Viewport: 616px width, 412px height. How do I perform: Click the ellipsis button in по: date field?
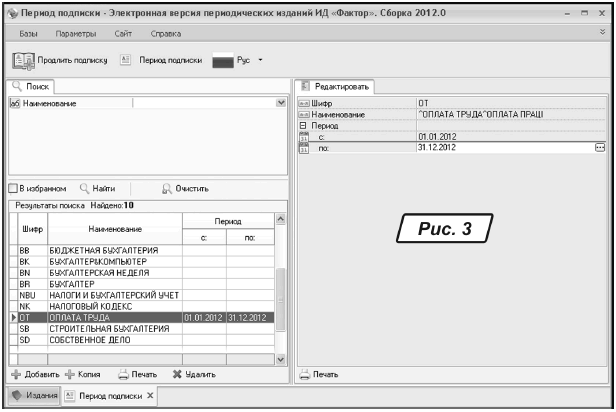pyautogui.click(x=600, y=147)
